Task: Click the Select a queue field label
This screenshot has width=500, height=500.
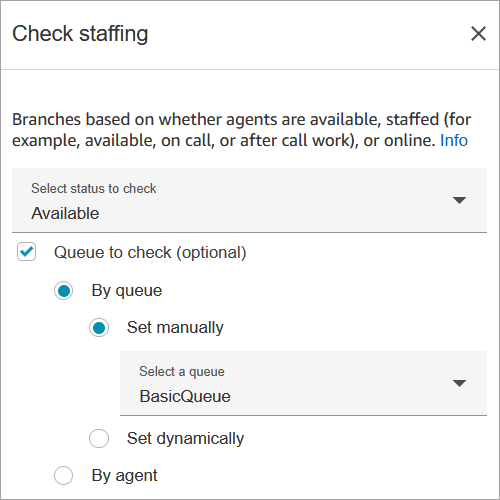Action: click(x=182, y=371)
